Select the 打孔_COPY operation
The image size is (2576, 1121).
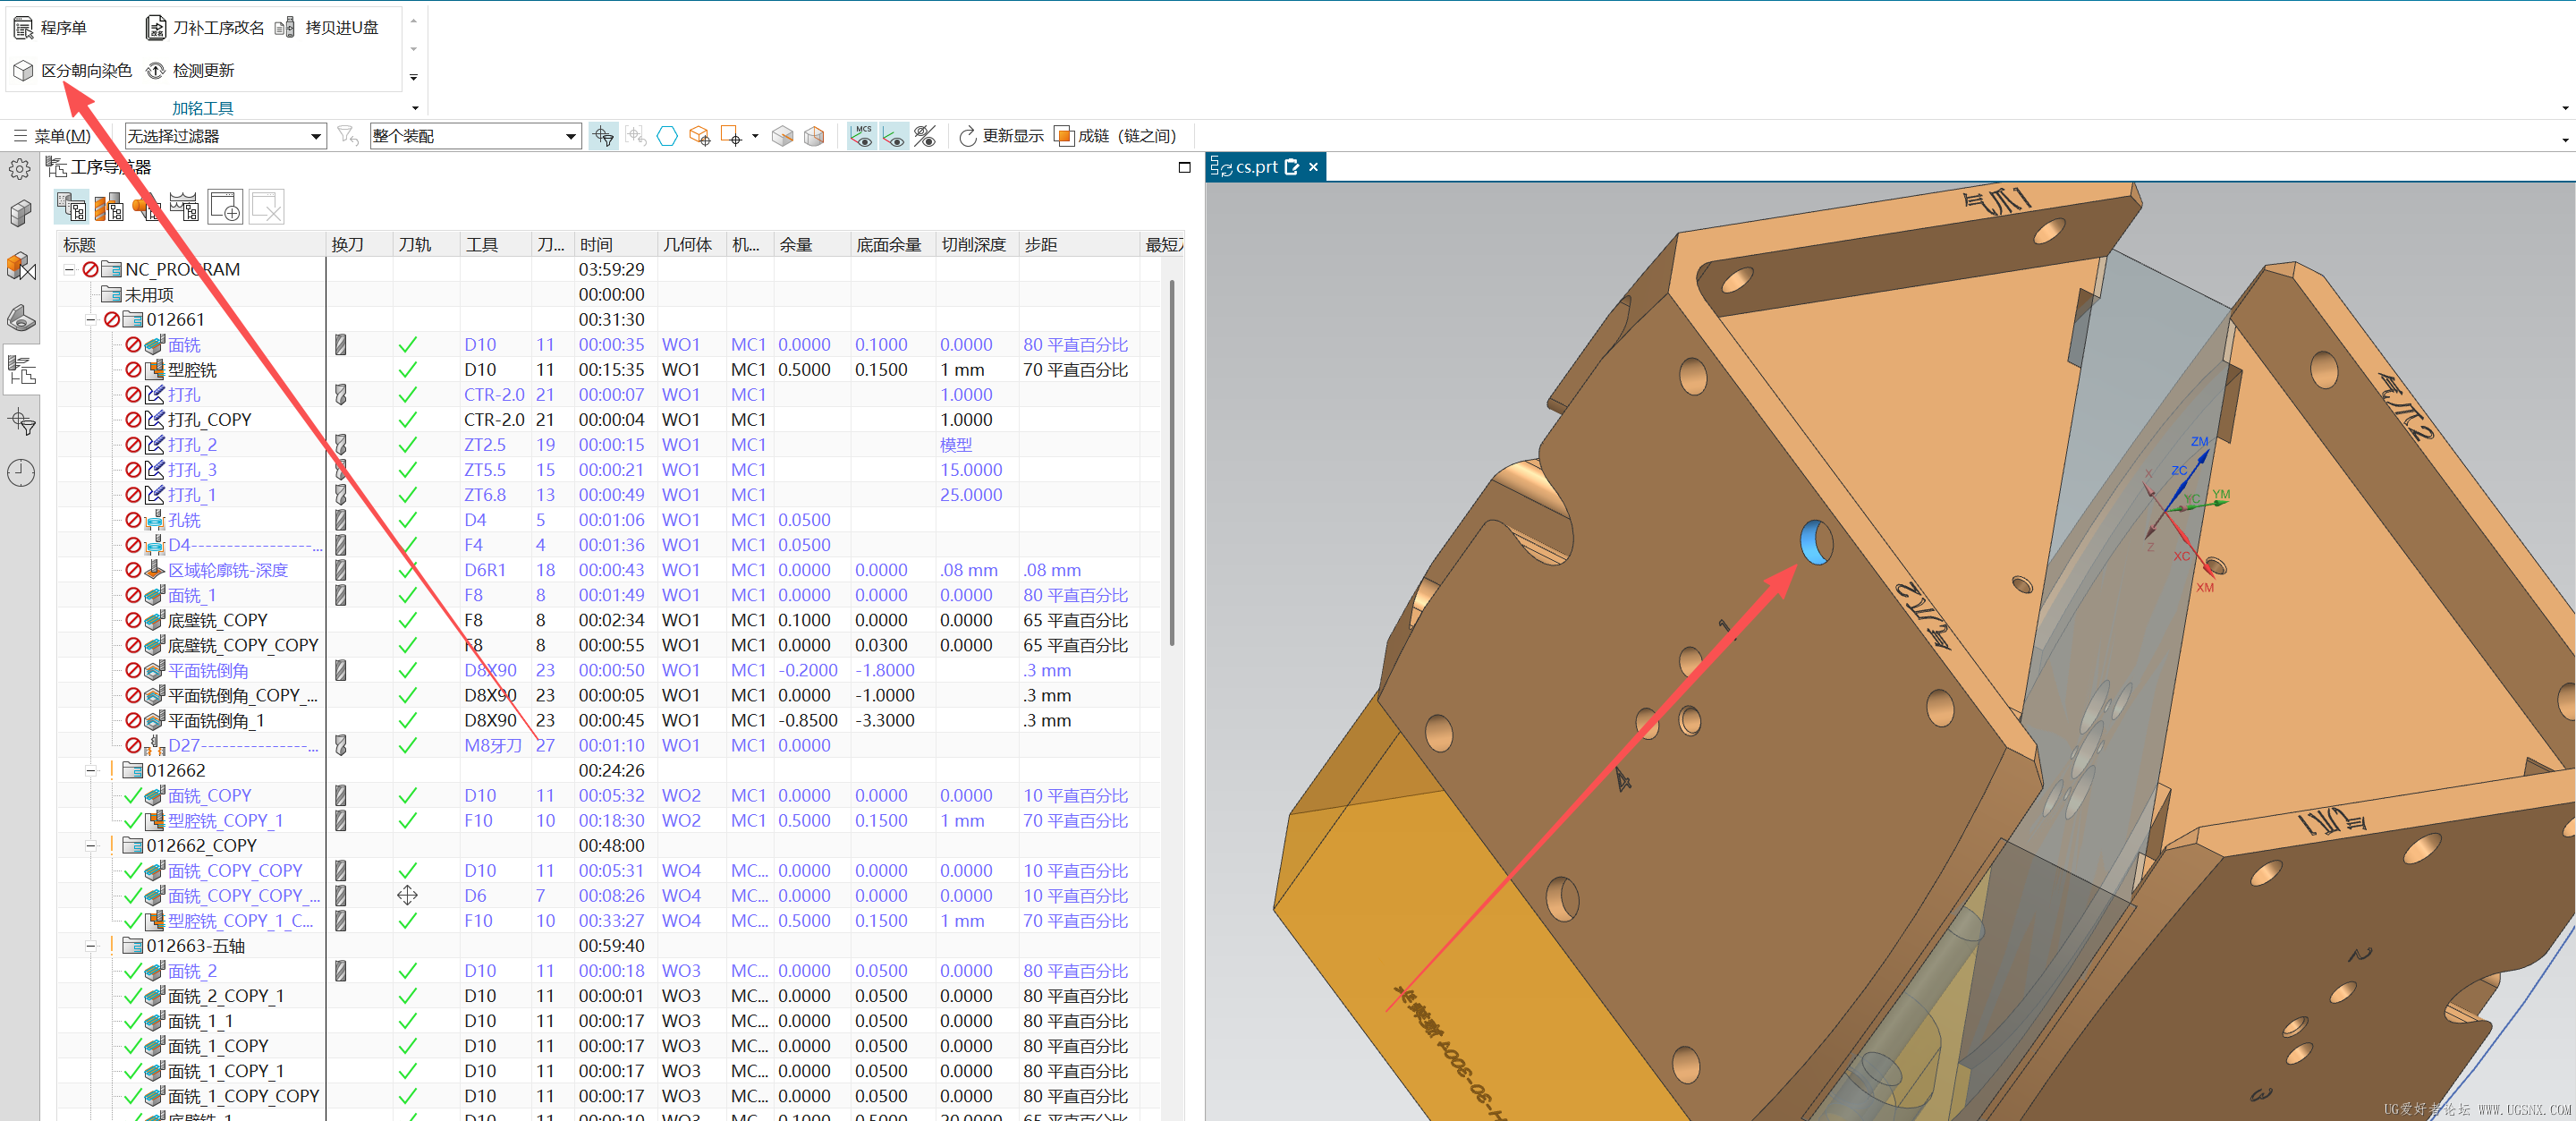(x=209, y=420)
